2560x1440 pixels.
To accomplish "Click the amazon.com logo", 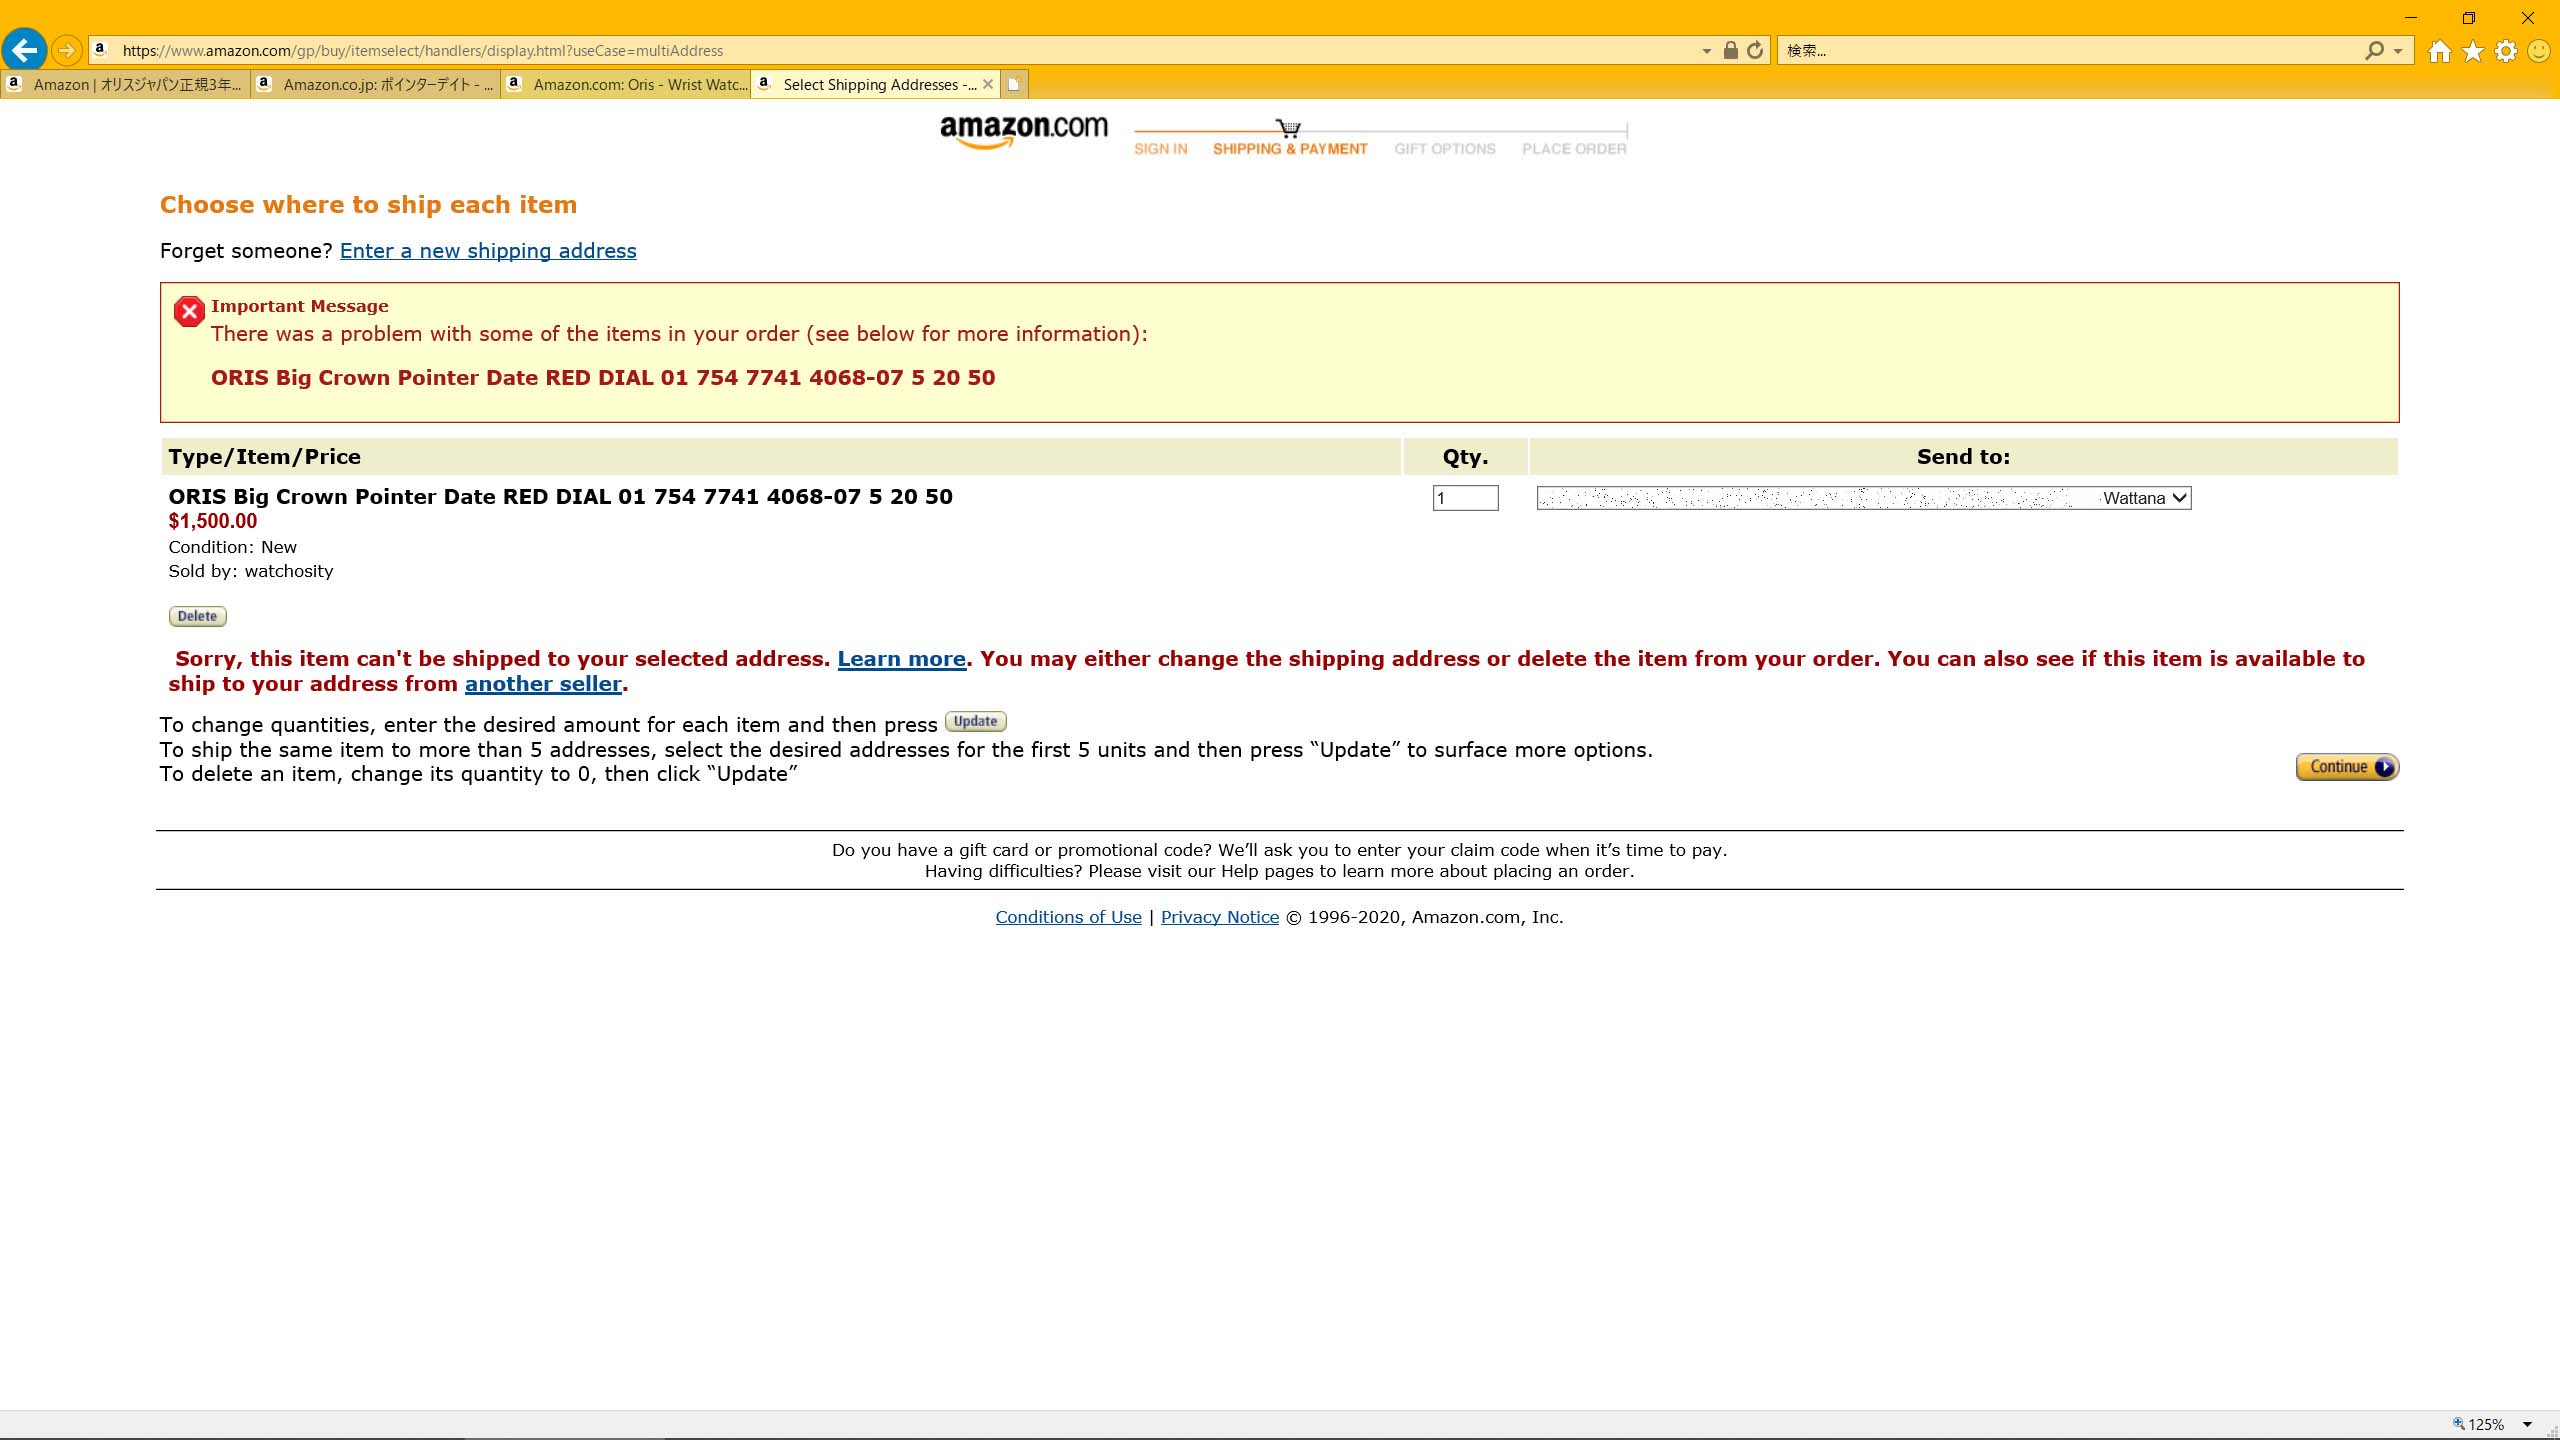I will pos(1023,132).
